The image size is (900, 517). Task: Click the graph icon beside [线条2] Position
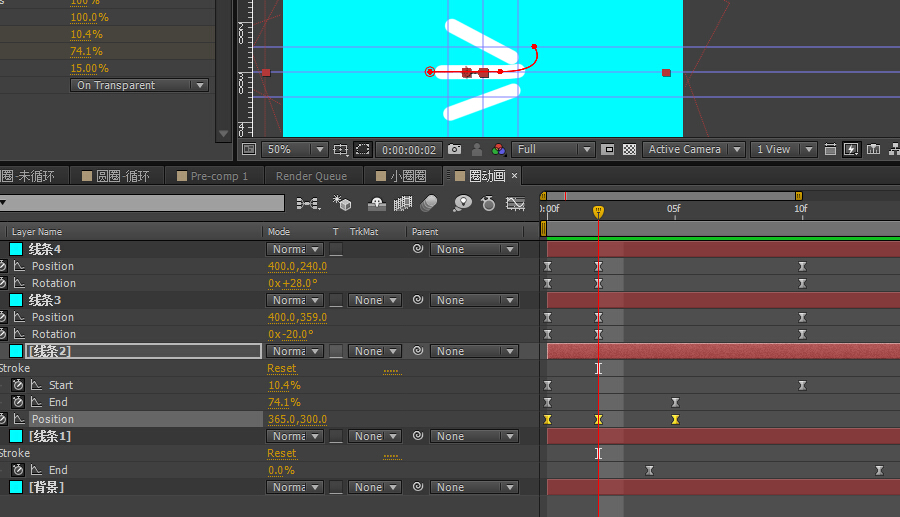tap(20, 419)
